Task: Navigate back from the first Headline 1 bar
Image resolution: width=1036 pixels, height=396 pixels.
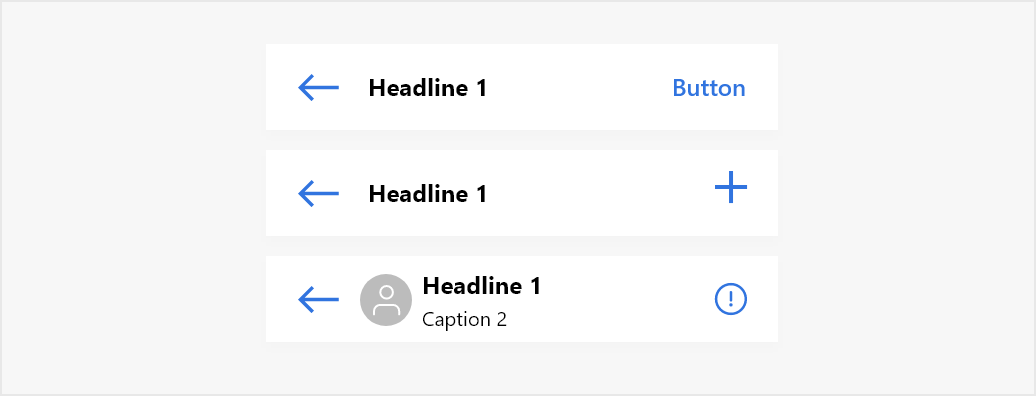Action: [x=318, y=87]
